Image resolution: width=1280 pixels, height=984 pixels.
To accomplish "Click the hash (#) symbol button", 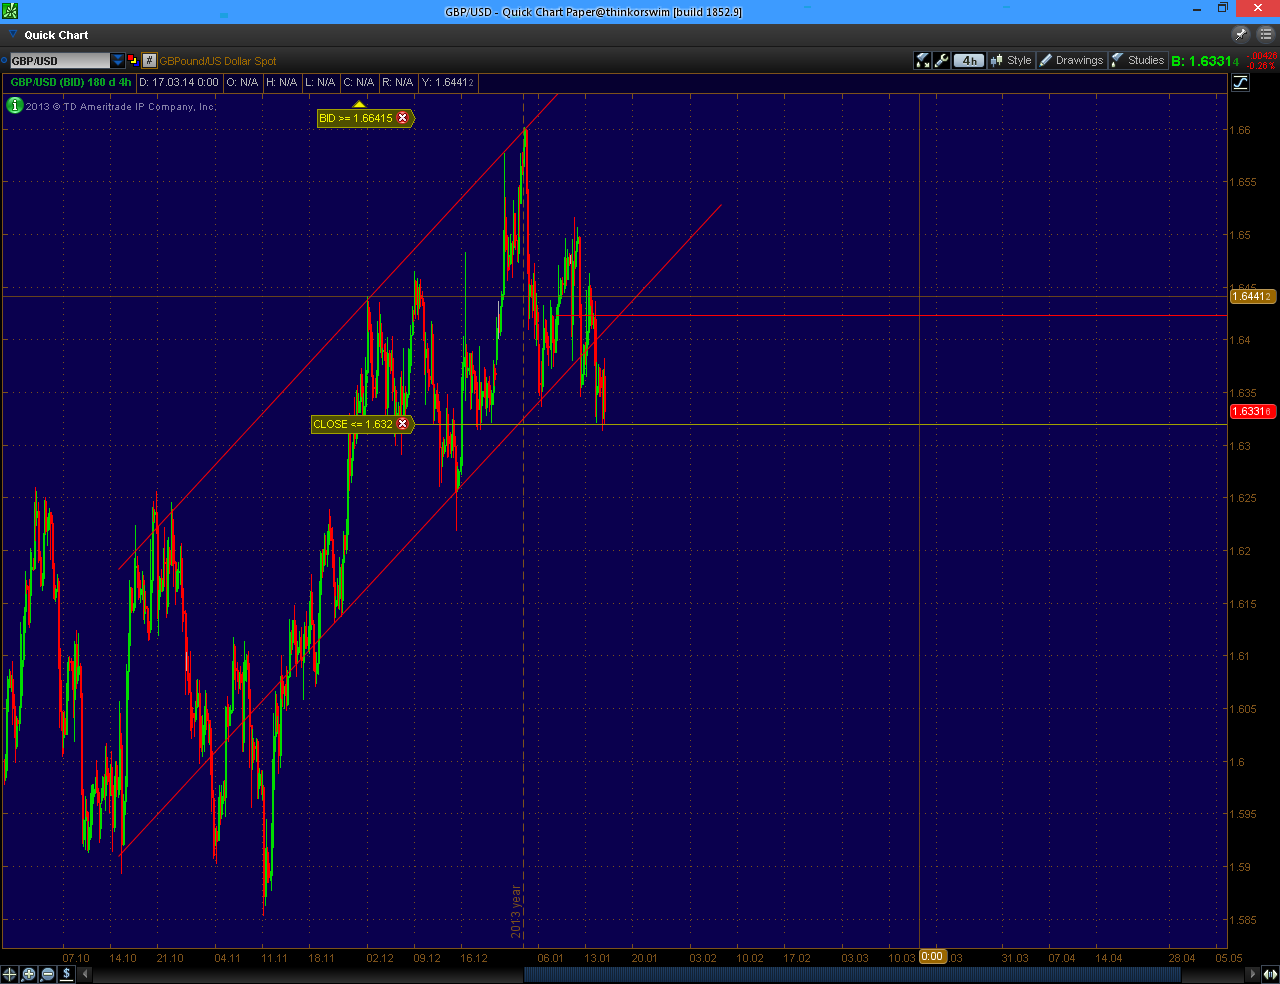I will click(149, 61).
